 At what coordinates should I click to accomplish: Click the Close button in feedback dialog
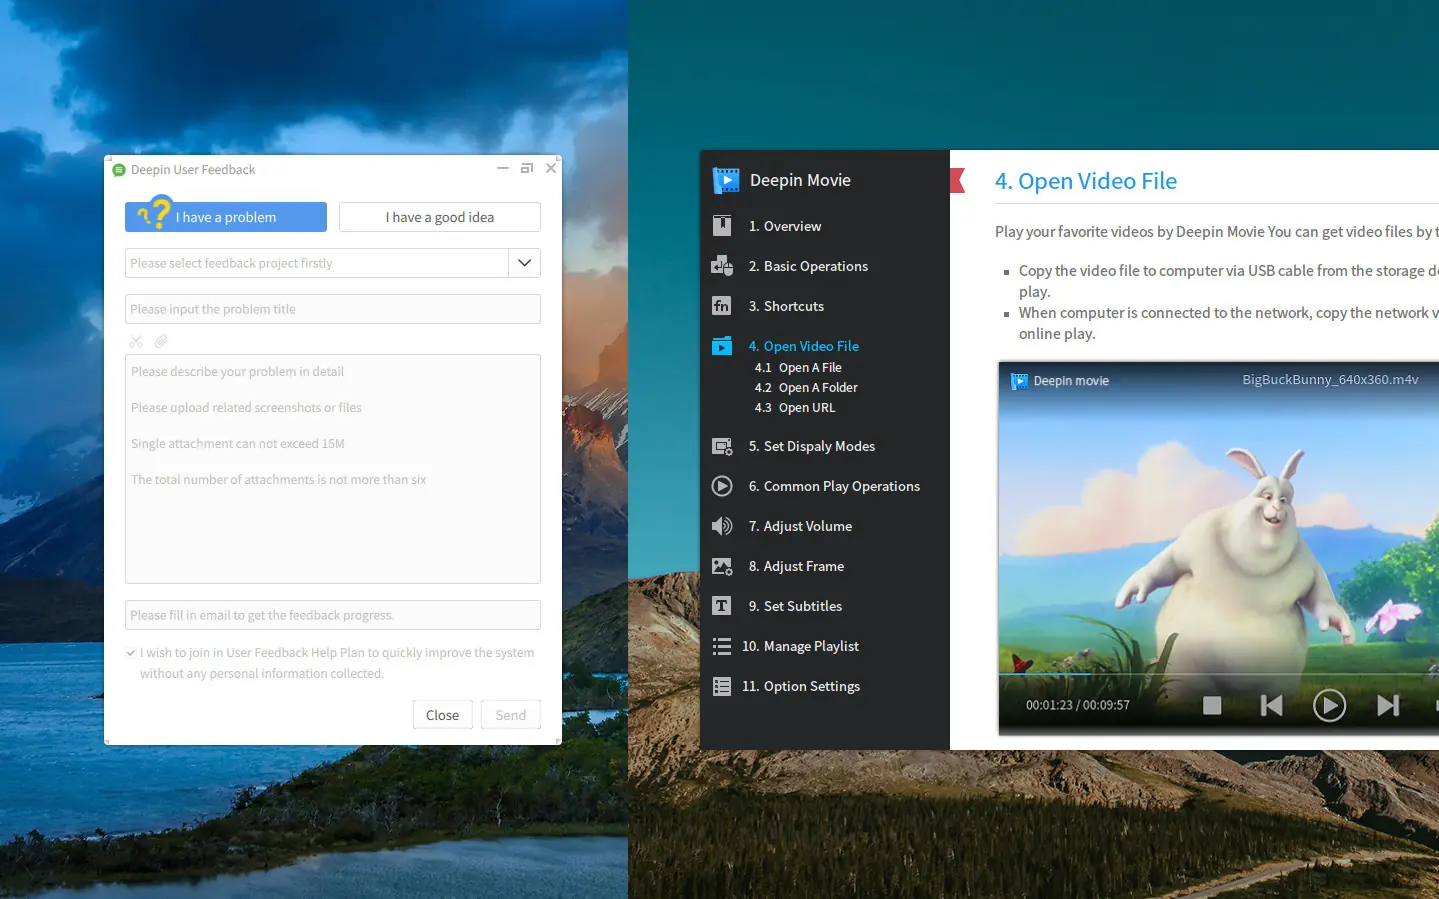click(x=442, y=715)
